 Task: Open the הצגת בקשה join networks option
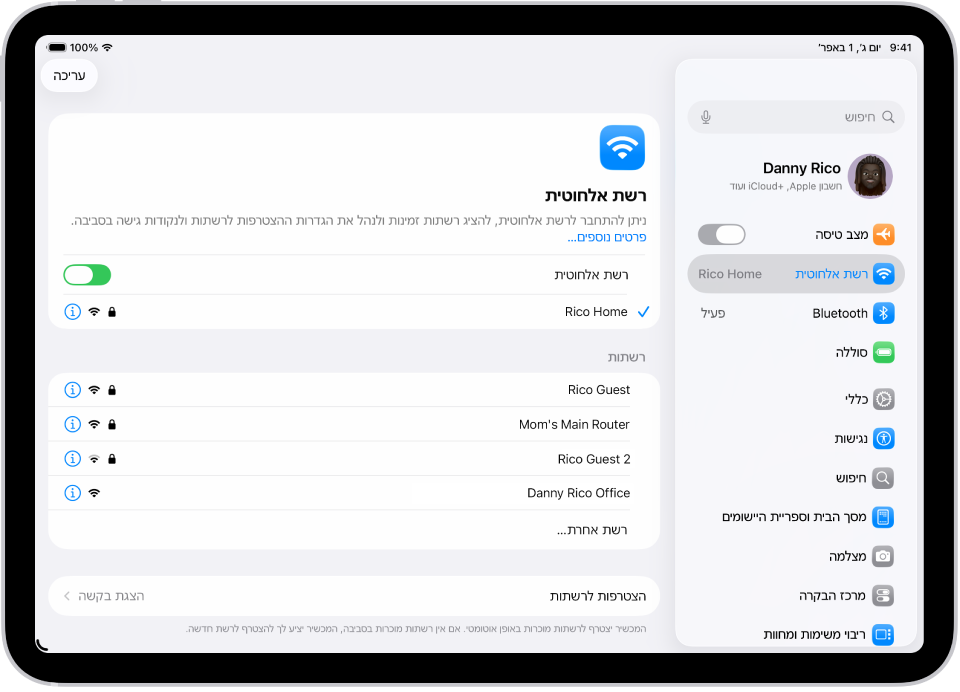(354, 596)
